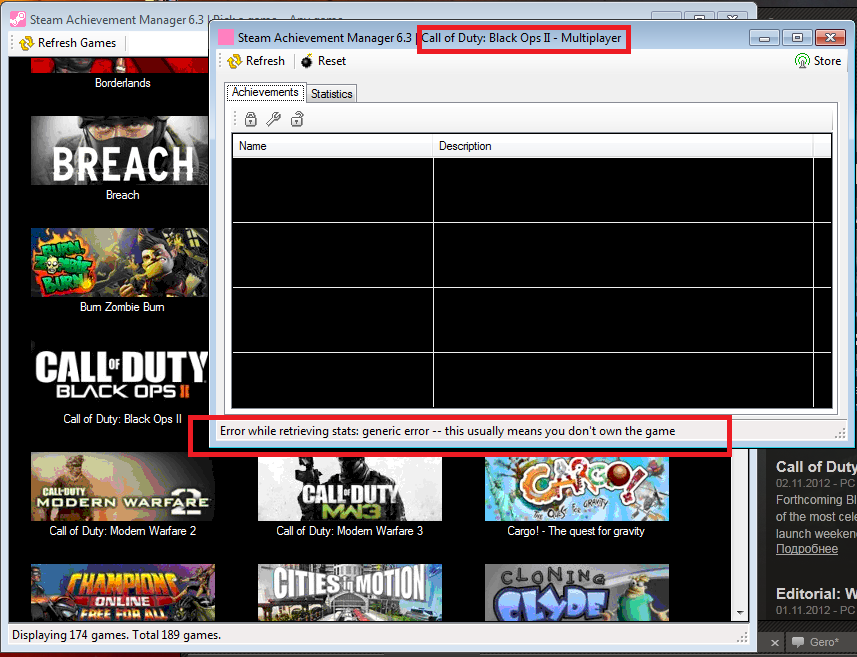Viewport: 857px width, 657px height.
Task: Select the Champions Online thumbnail
Action: pyautogui.click(x=123, y=593)
